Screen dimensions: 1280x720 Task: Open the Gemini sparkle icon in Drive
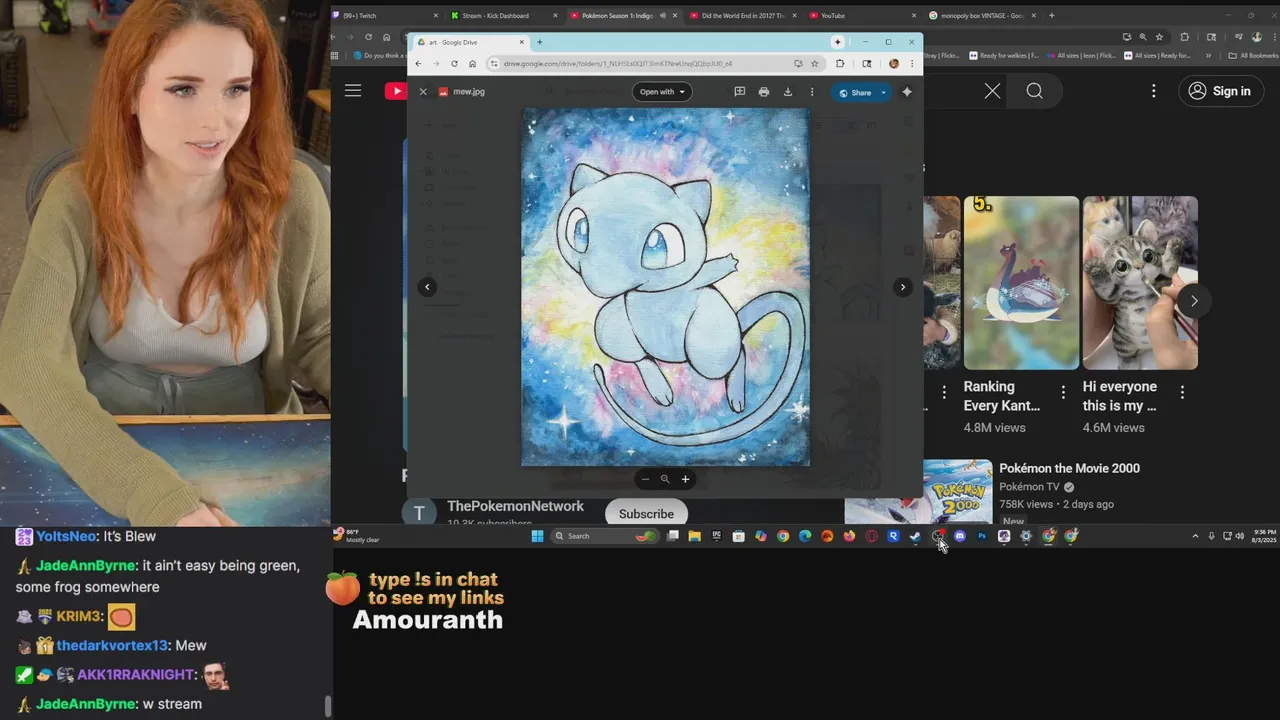click(x=907, y=92)
